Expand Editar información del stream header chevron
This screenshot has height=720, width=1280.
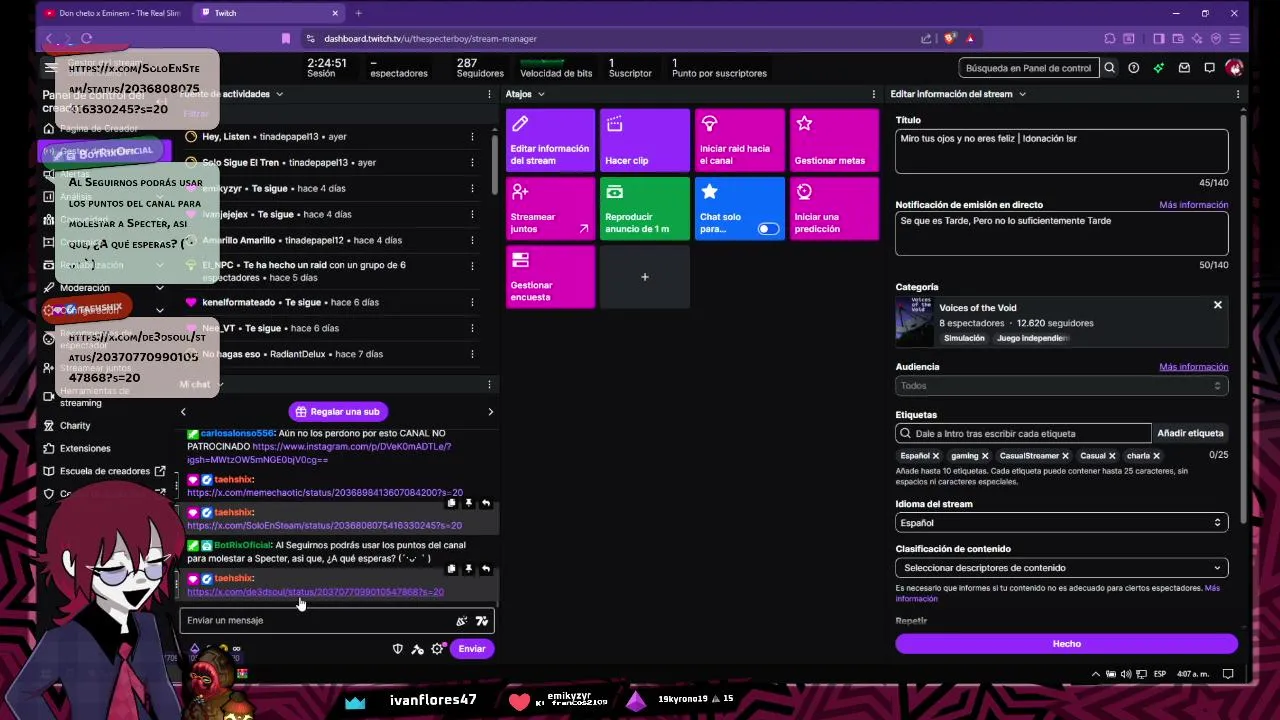1022,94
